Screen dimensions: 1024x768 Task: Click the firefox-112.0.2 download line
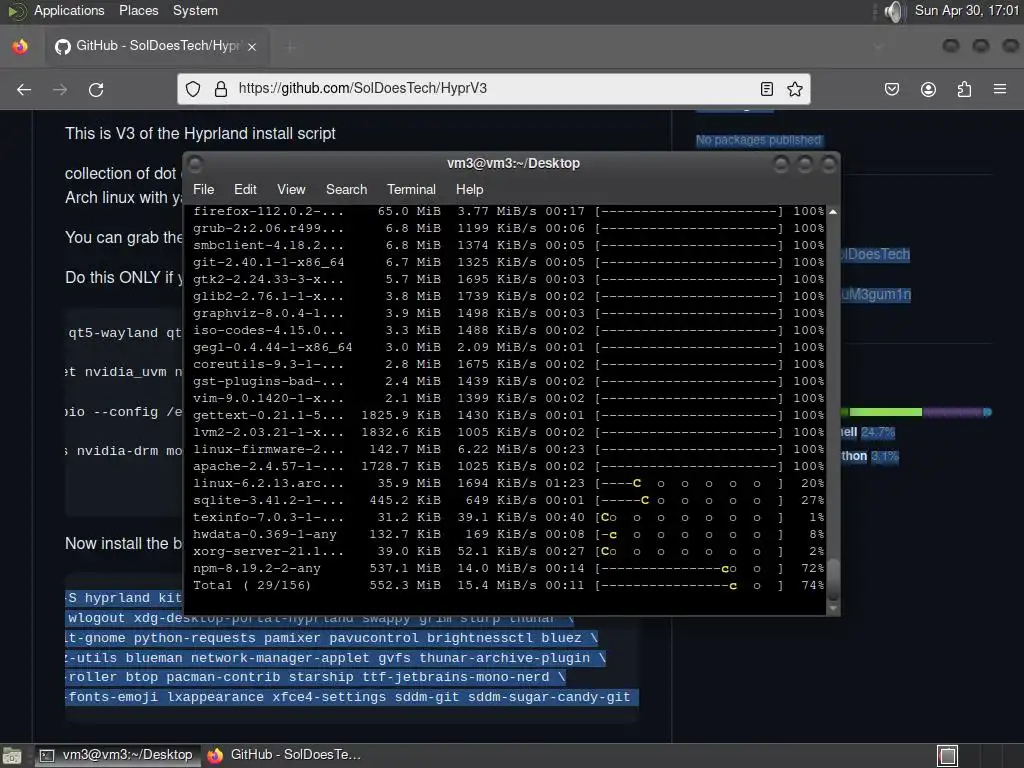508,212
